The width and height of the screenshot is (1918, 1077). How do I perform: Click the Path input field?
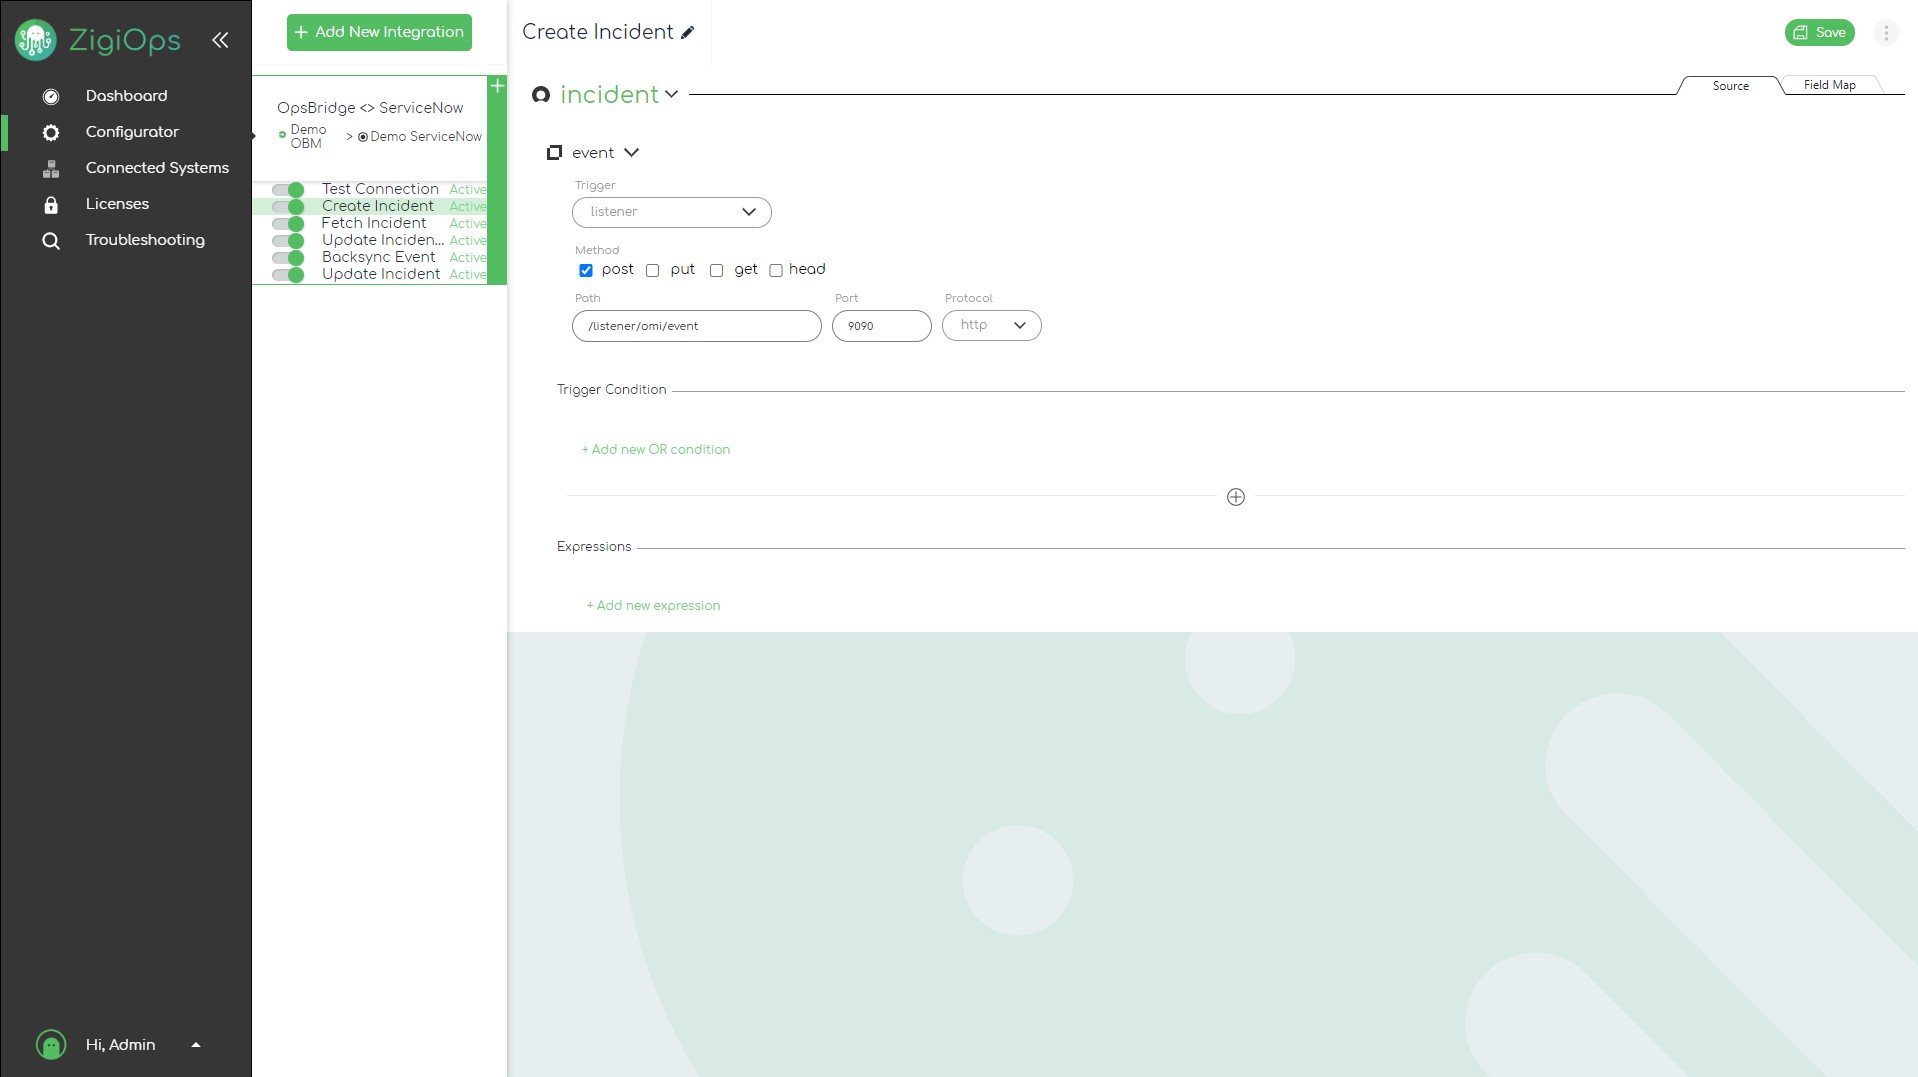696,326
